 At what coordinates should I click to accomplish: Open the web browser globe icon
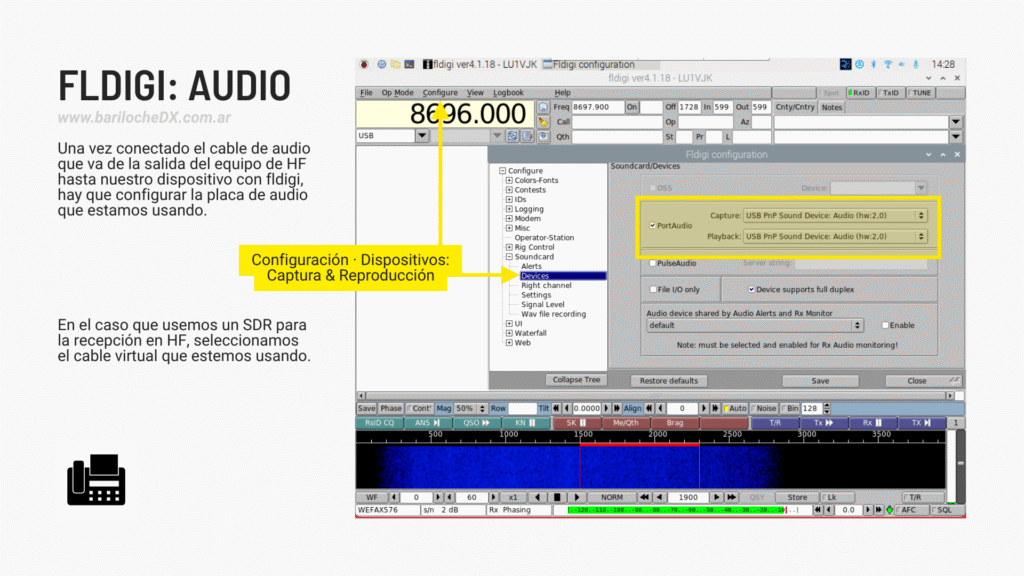380,64
